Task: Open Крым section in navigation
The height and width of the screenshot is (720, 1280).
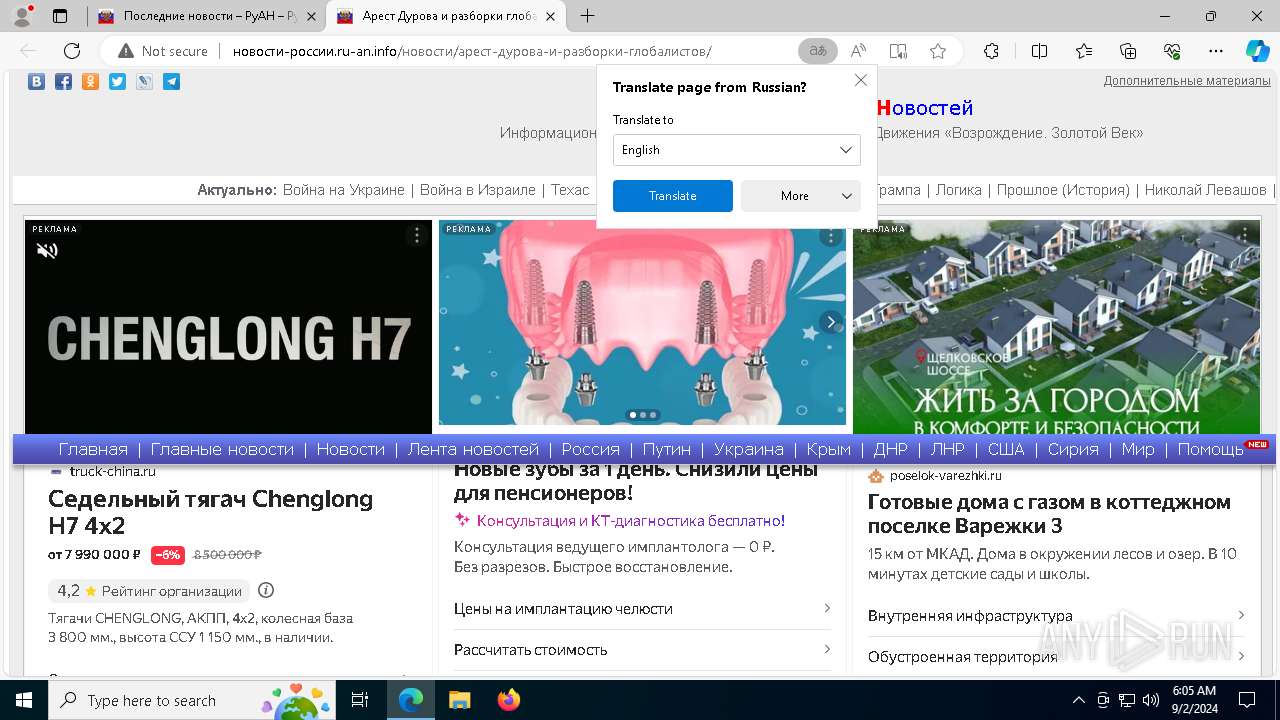Action: (828, 449)
